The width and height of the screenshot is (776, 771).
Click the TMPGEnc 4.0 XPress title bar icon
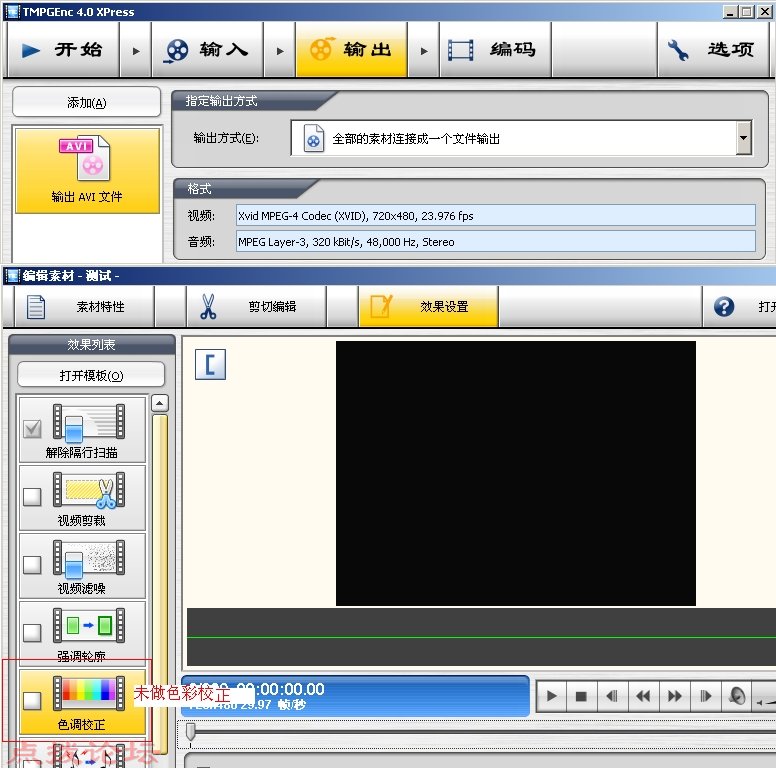12,12
